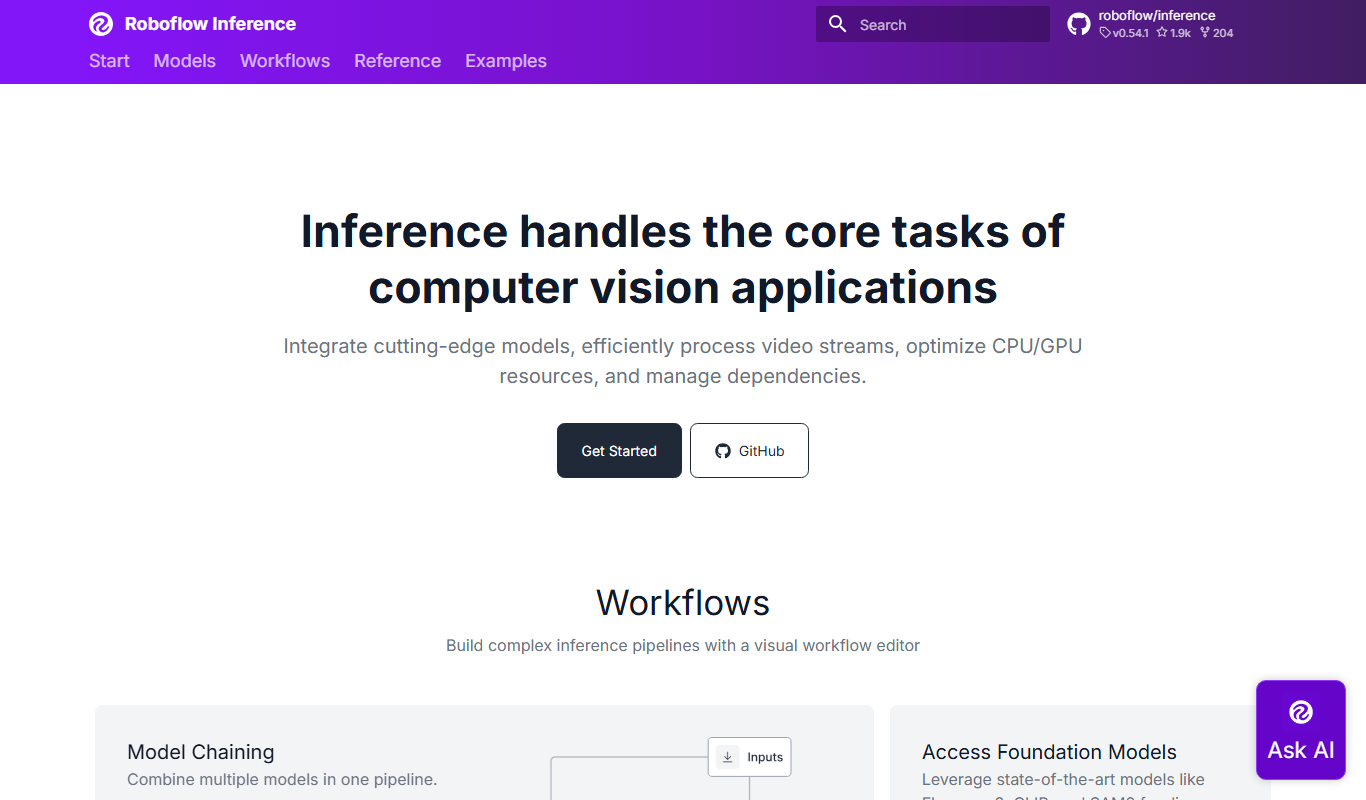Open the roboflow/inference repository link

pyautogui.click(x=1150, y=24)
